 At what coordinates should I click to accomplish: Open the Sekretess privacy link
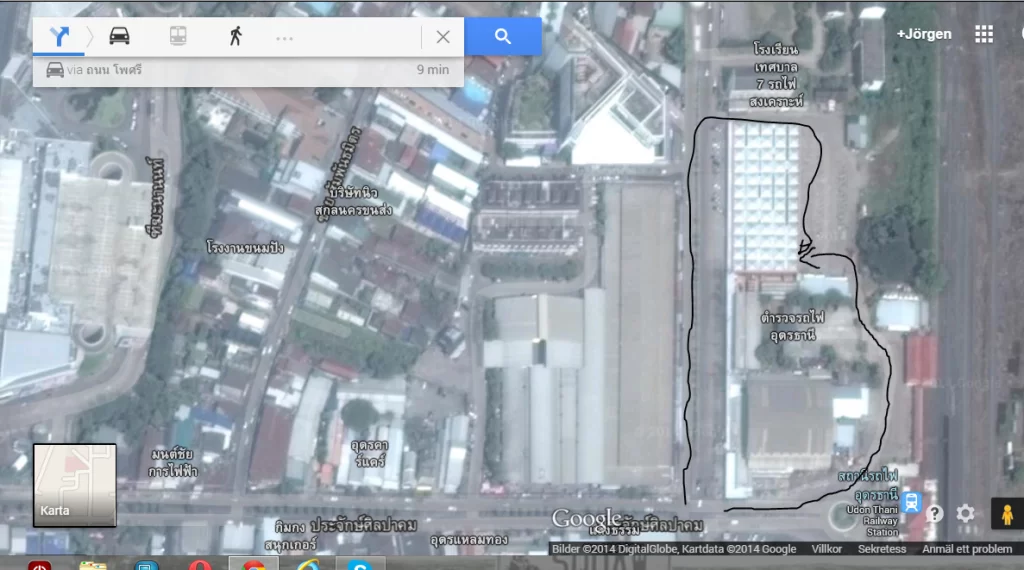click(881, 549)
